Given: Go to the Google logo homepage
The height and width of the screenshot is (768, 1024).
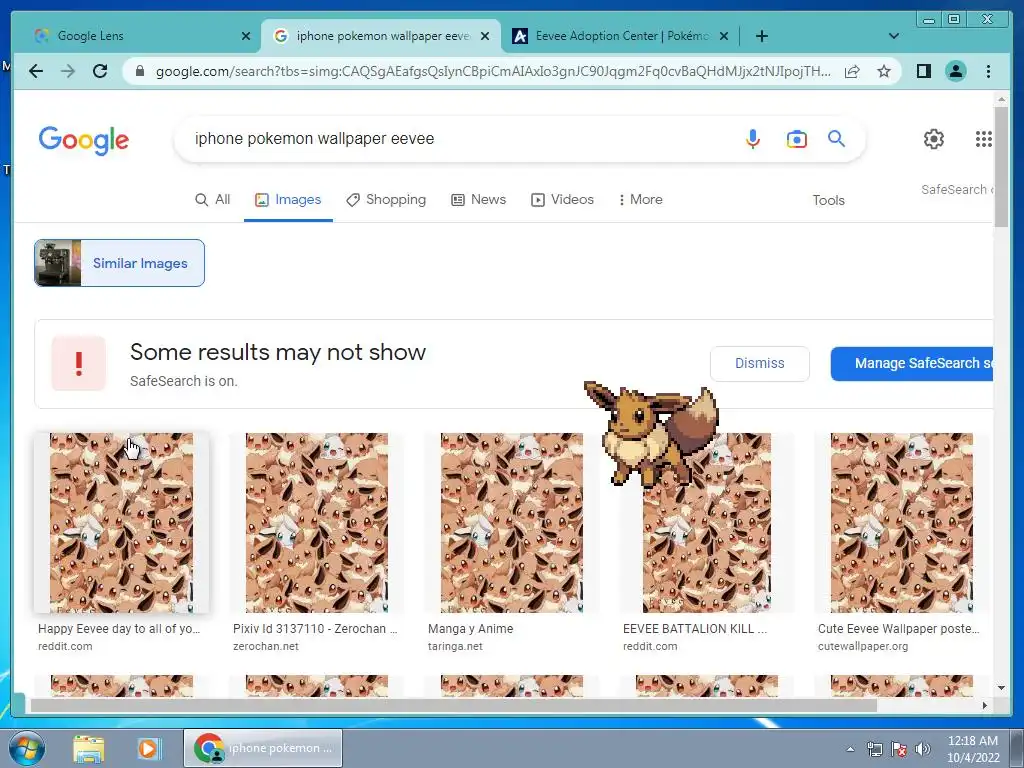Looking at the screenshot, I should [84, 140].
